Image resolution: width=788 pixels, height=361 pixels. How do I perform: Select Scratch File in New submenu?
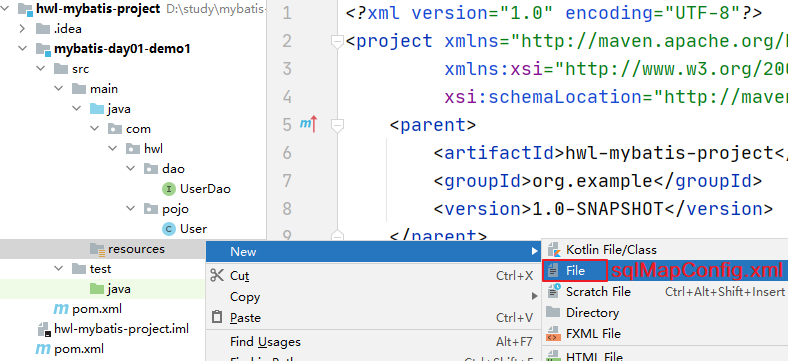[x=665, y=292]
